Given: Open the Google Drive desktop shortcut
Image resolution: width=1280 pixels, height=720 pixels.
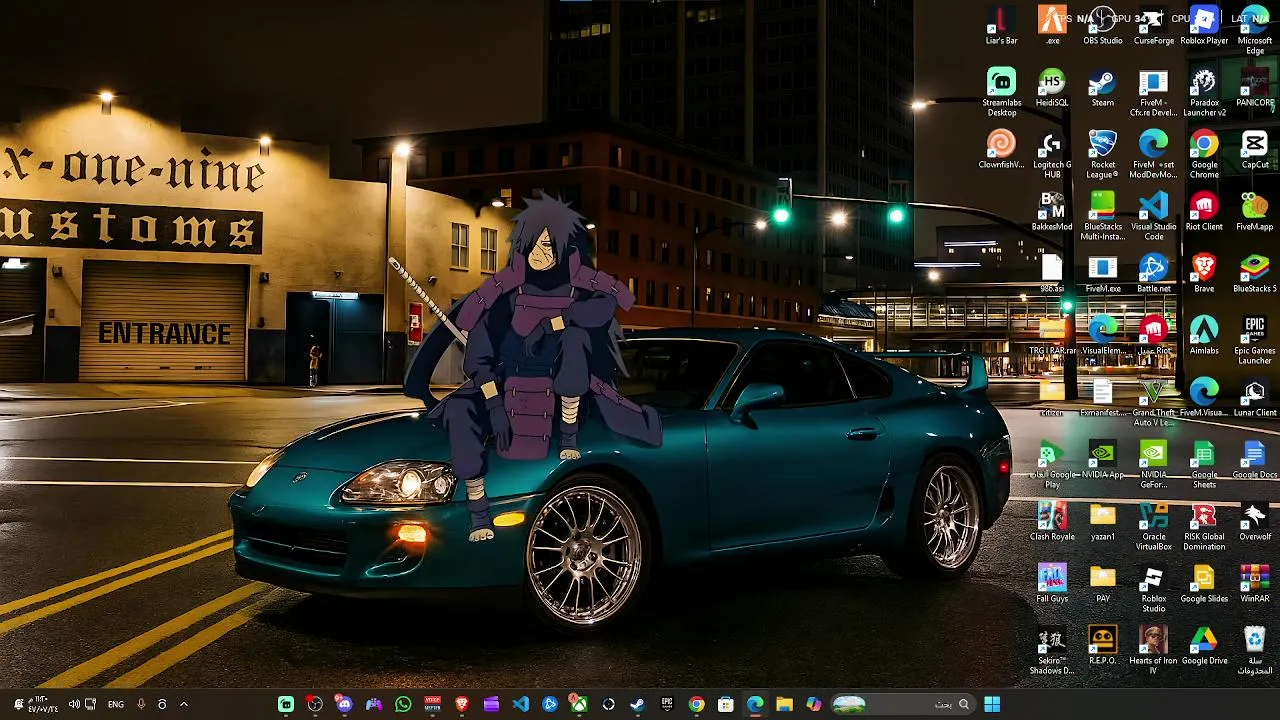Looking at the screenshot, I should click(x=1204, y=646).
